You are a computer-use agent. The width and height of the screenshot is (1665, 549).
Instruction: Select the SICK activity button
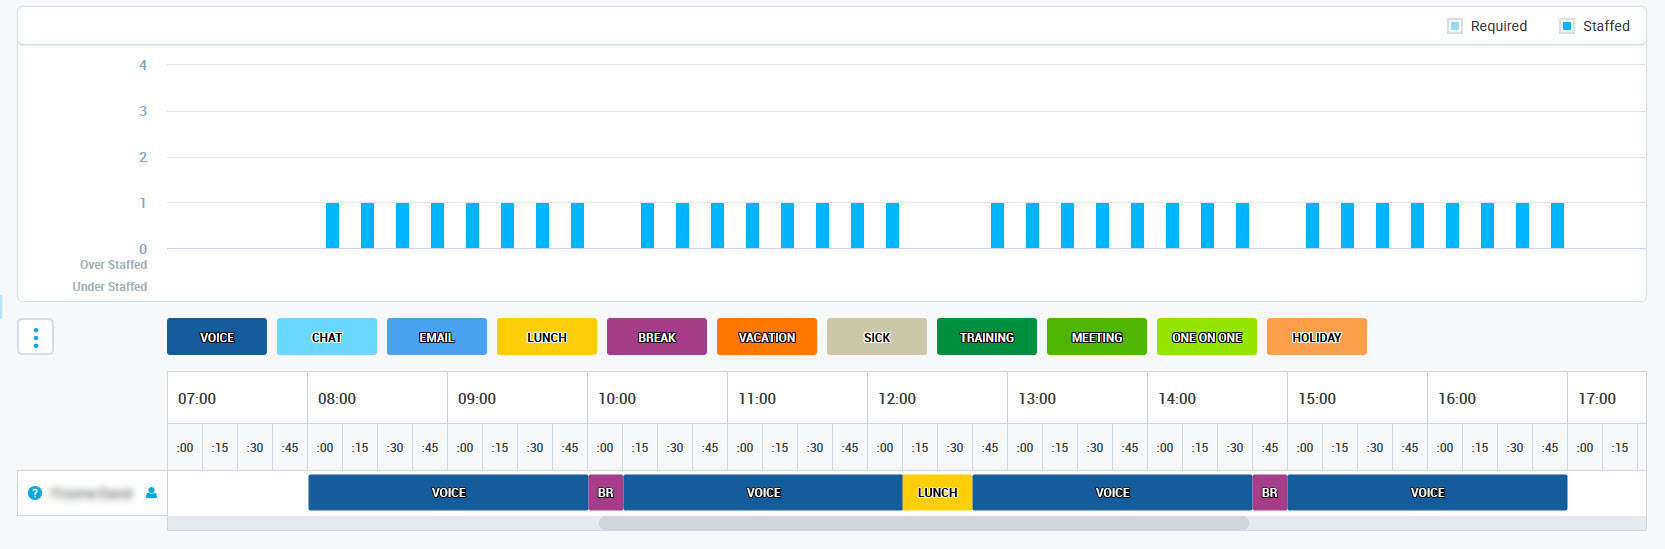(877, 337)
